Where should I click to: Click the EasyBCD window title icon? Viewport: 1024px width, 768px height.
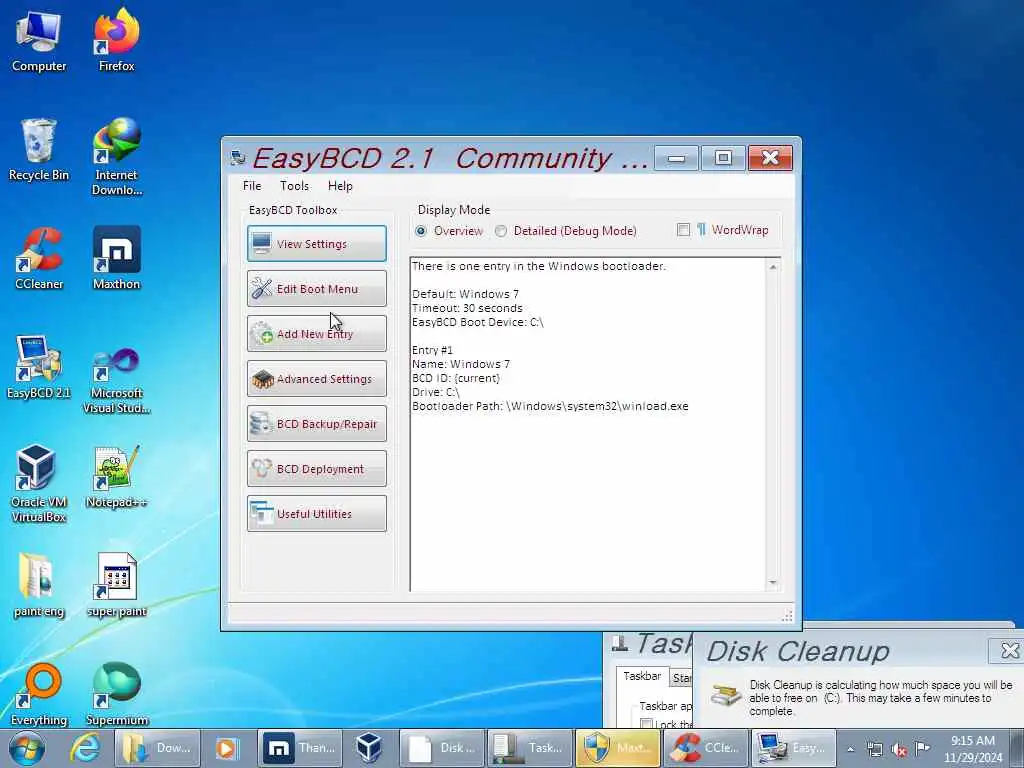point(238,157)
